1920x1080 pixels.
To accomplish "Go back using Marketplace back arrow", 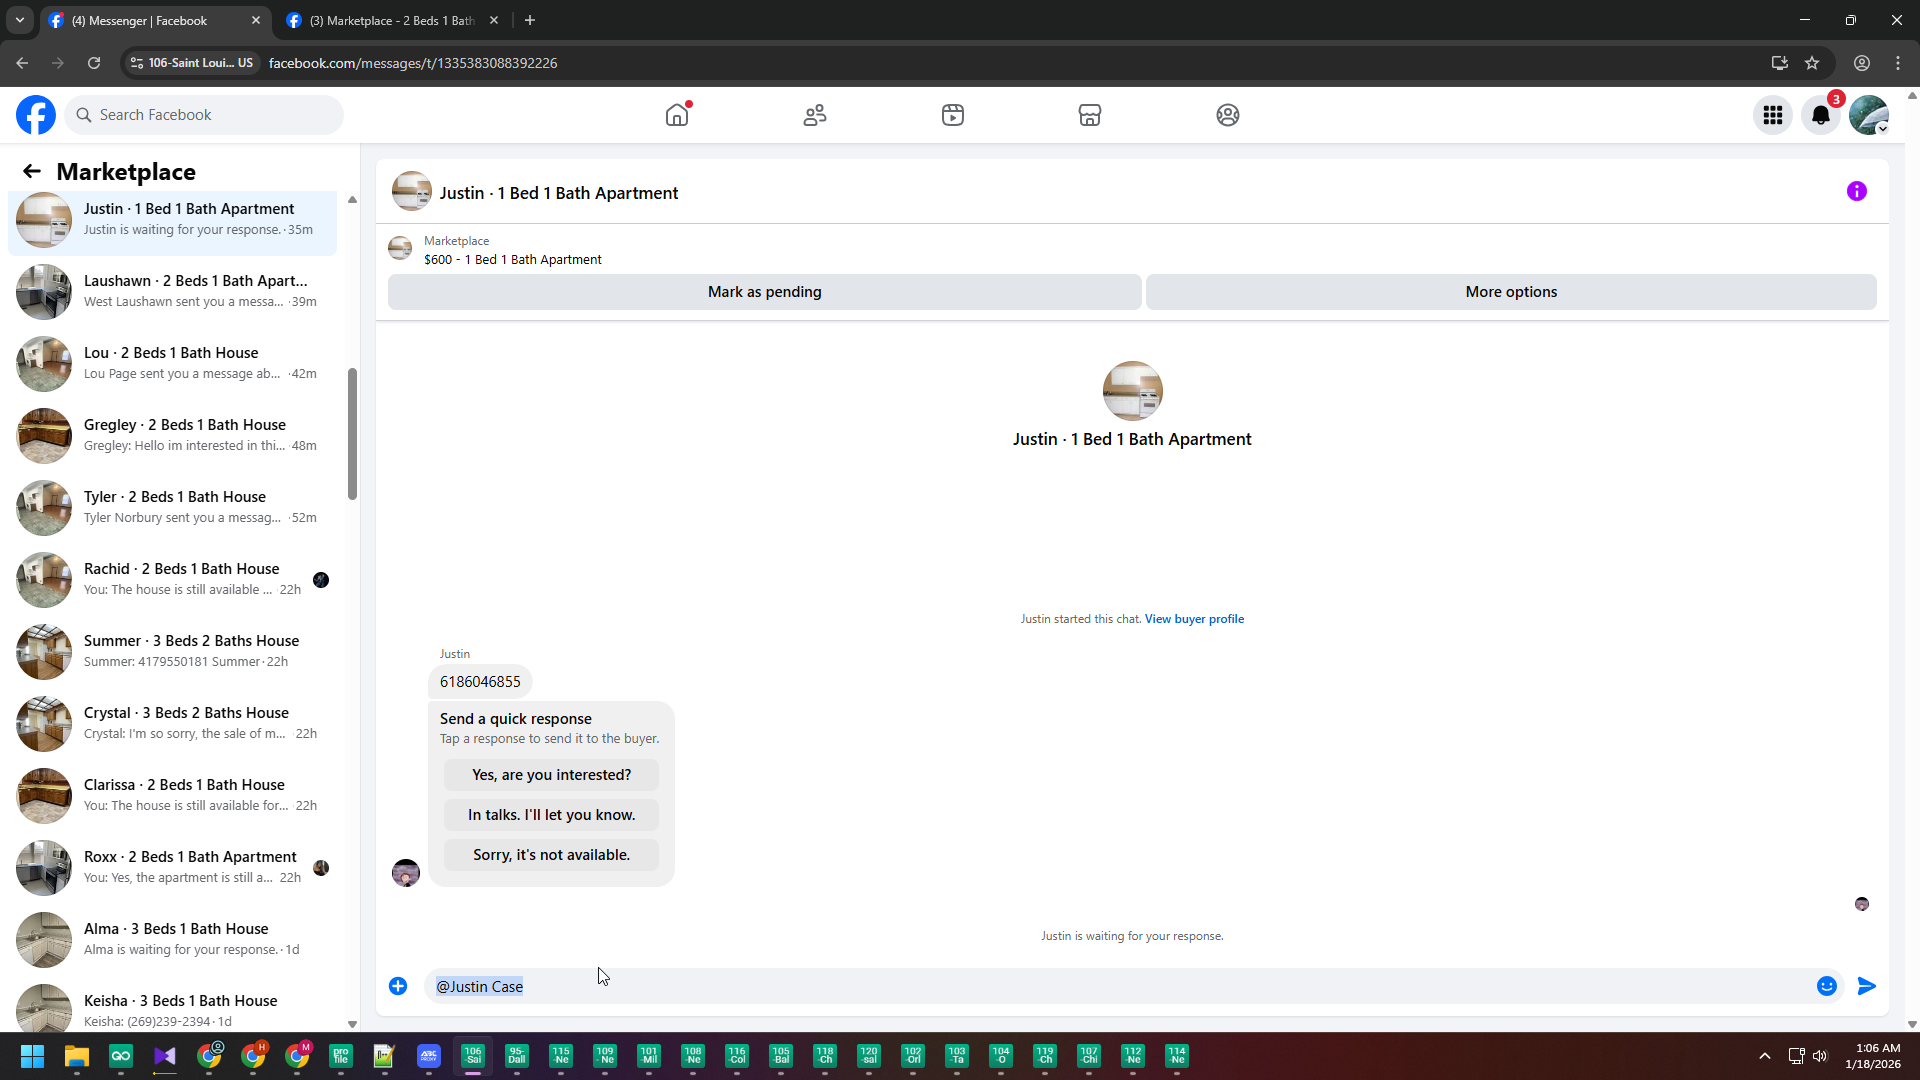I will click(x=32, y=171).
